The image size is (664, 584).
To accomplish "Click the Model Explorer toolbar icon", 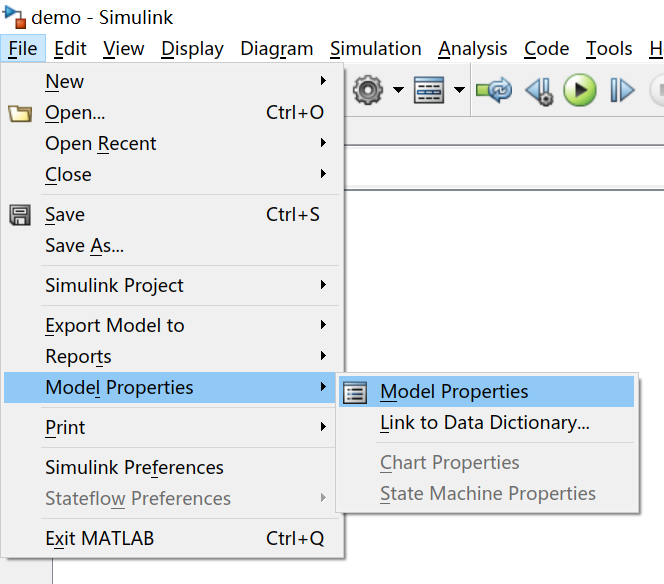I will point(429,90).
